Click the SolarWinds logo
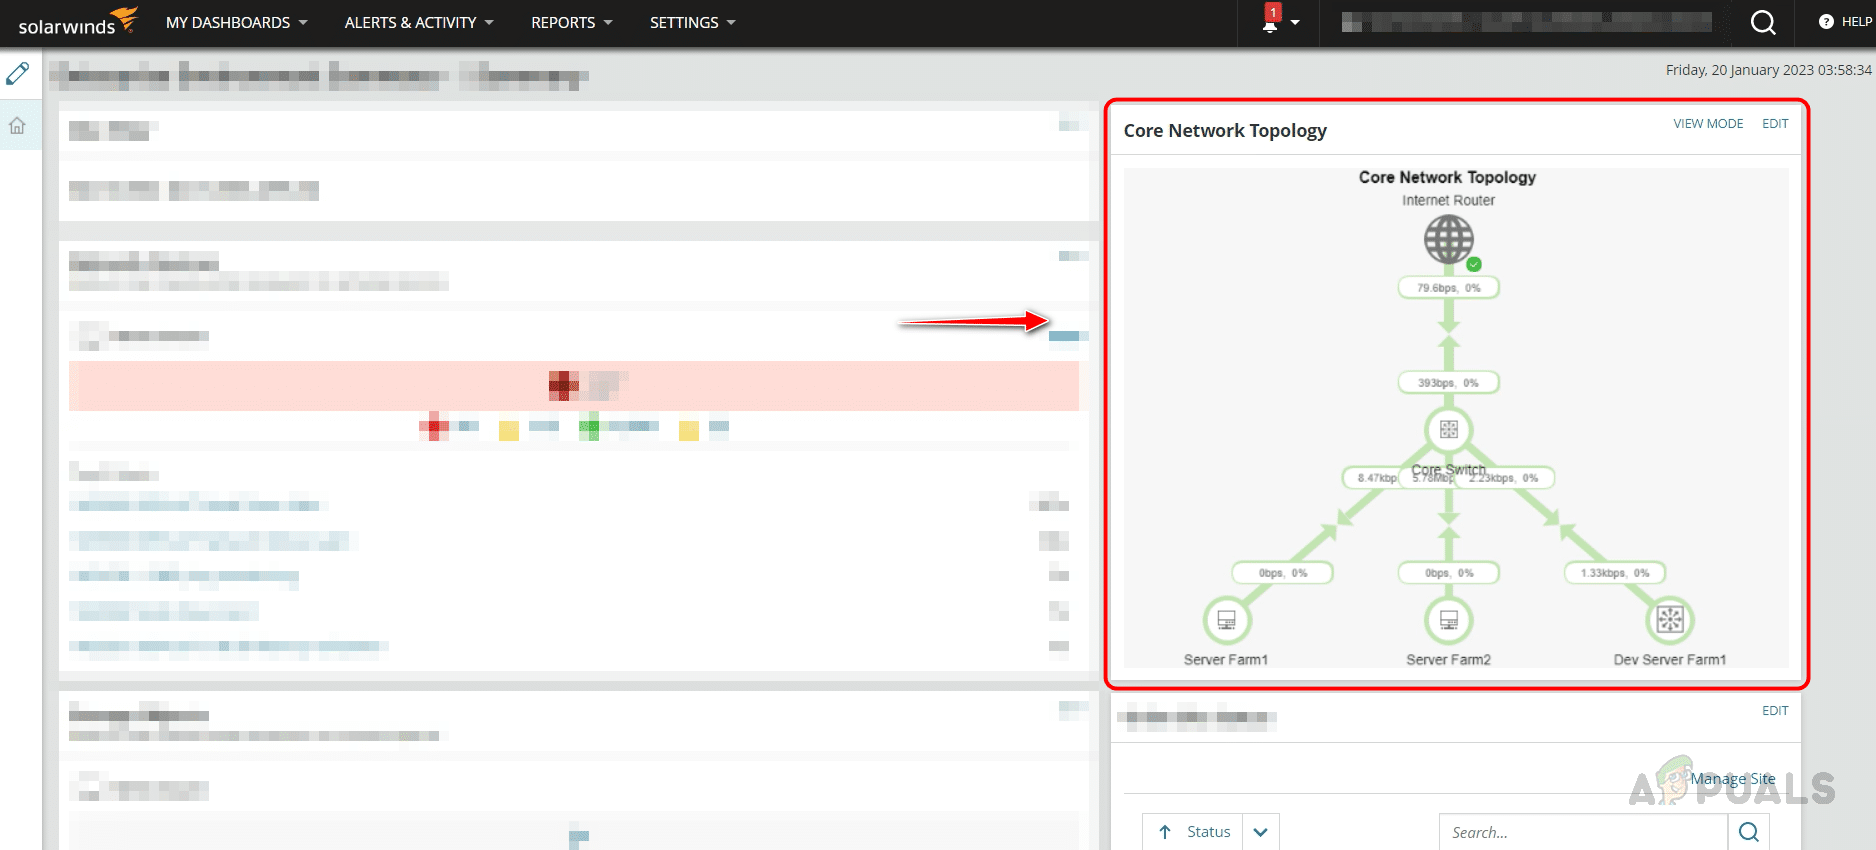The height and width of the screenshot is (850, 1876). point(78,22)
